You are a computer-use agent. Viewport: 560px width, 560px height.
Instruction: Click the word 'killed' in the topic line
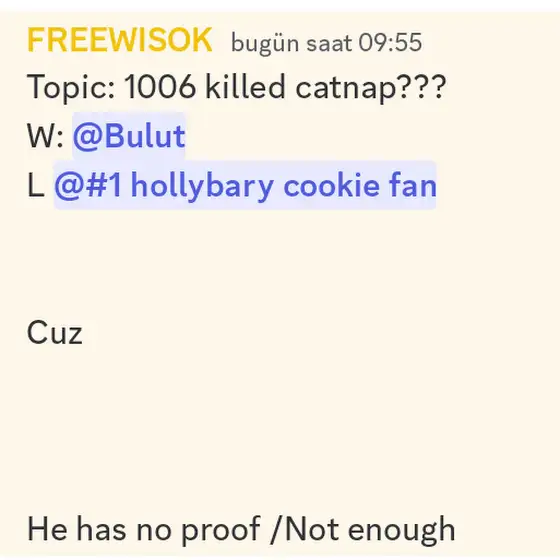point(245,86)
